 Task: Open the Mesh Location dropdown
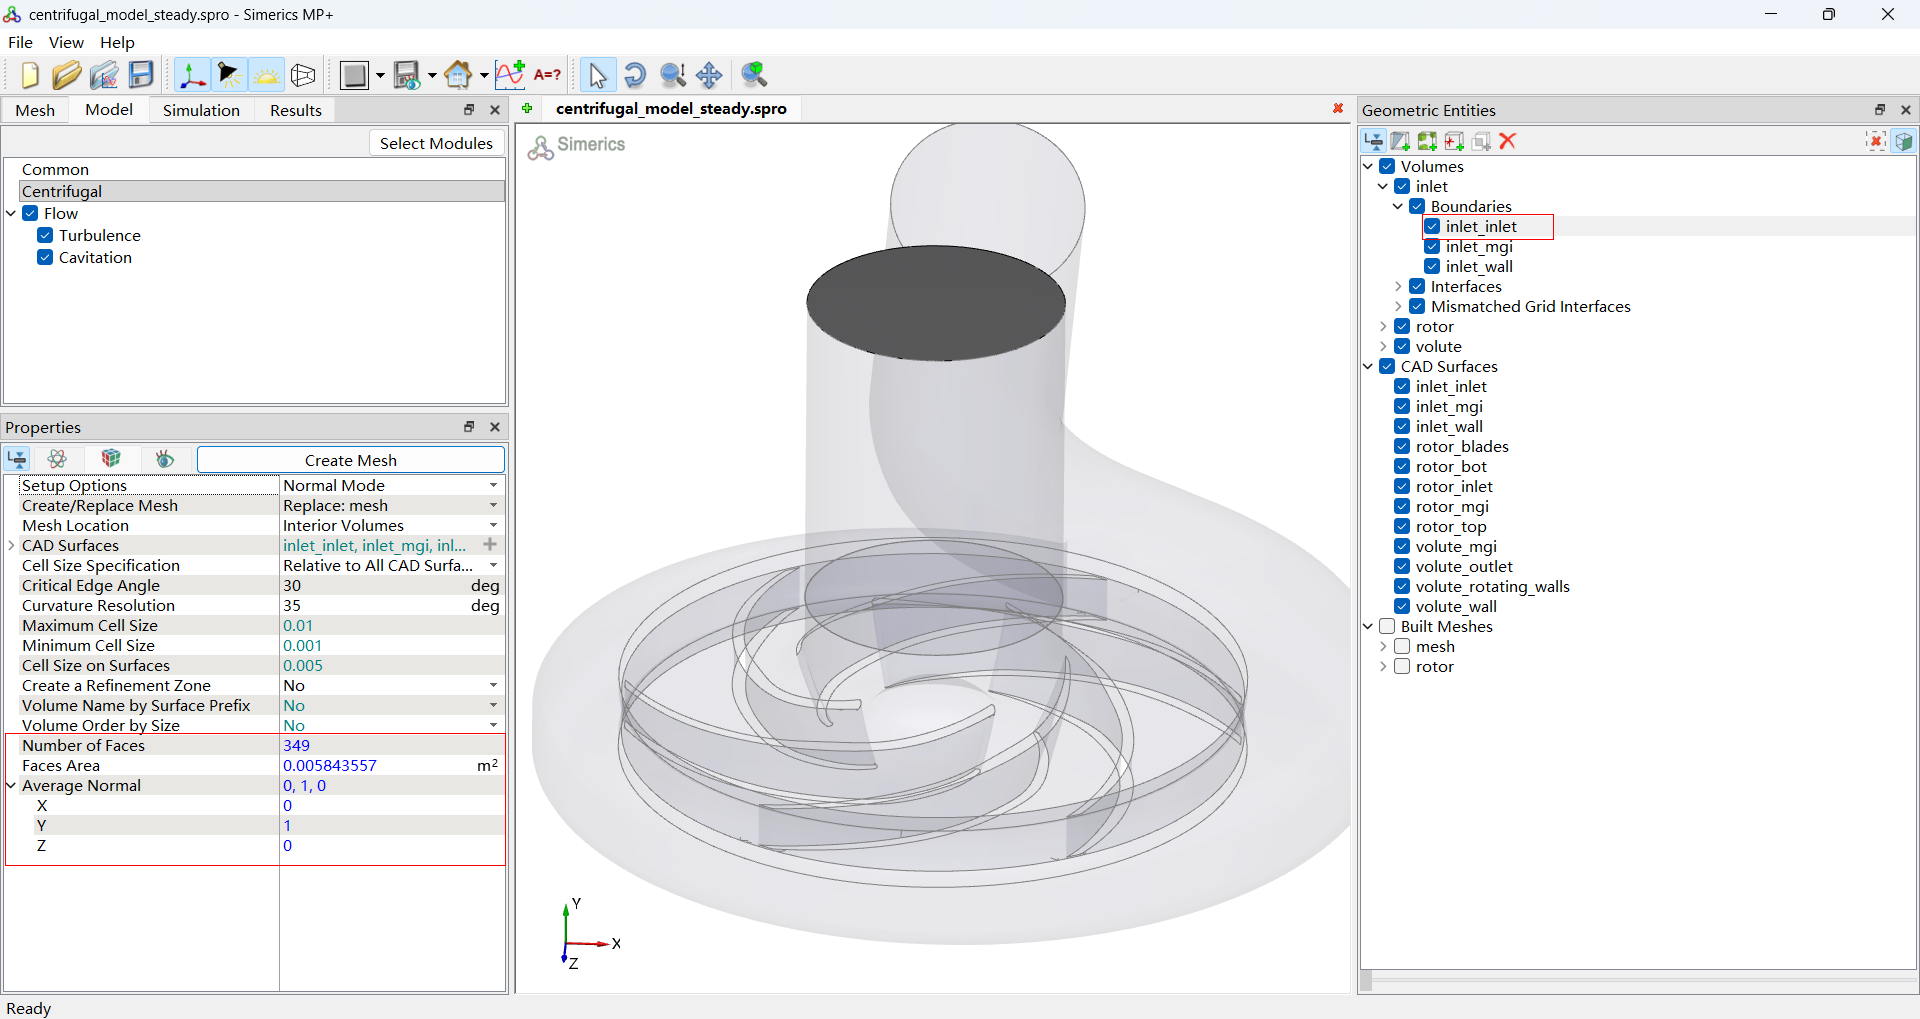[x=493, y=526]
